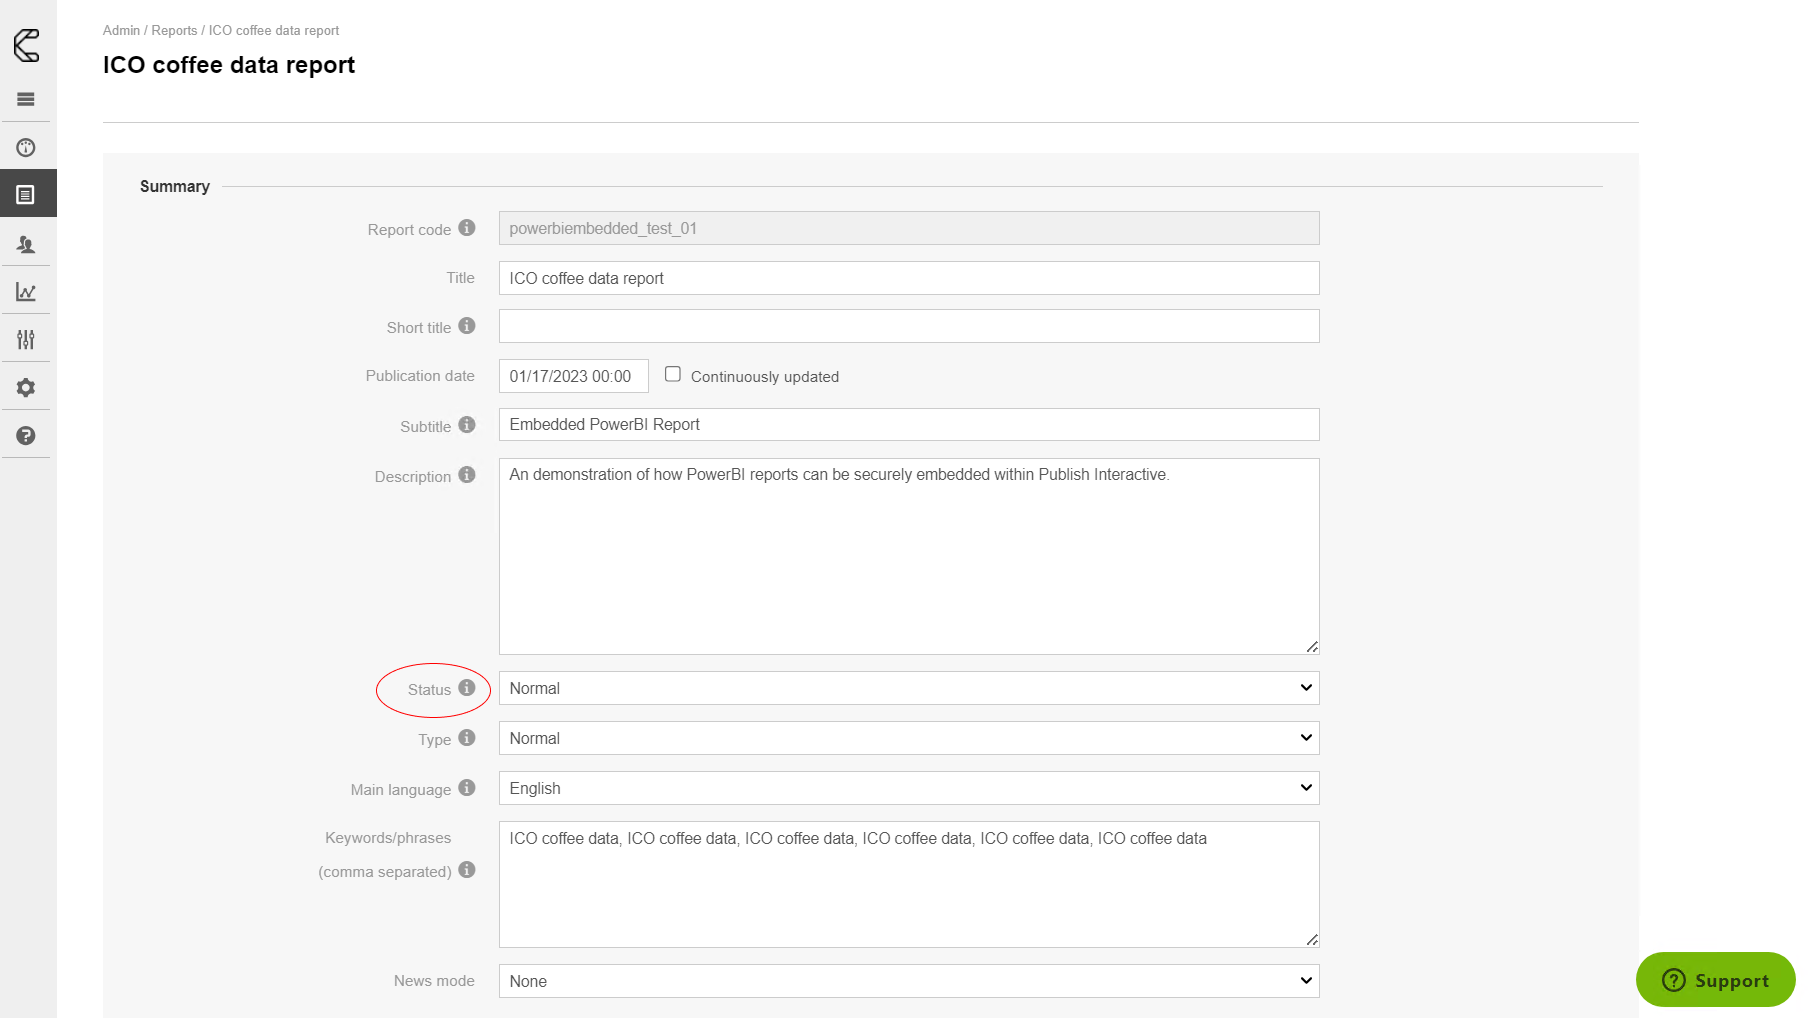Expand the Type dropdown
Viewport: 1808px width, 1018px height.
click(908, 738)
